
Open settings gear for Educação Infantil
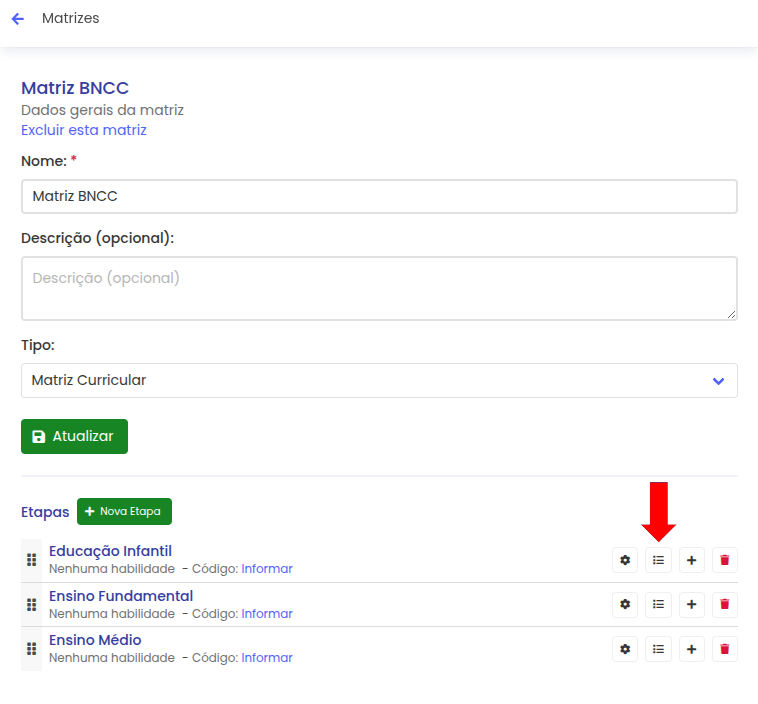[x=625, y=560]
